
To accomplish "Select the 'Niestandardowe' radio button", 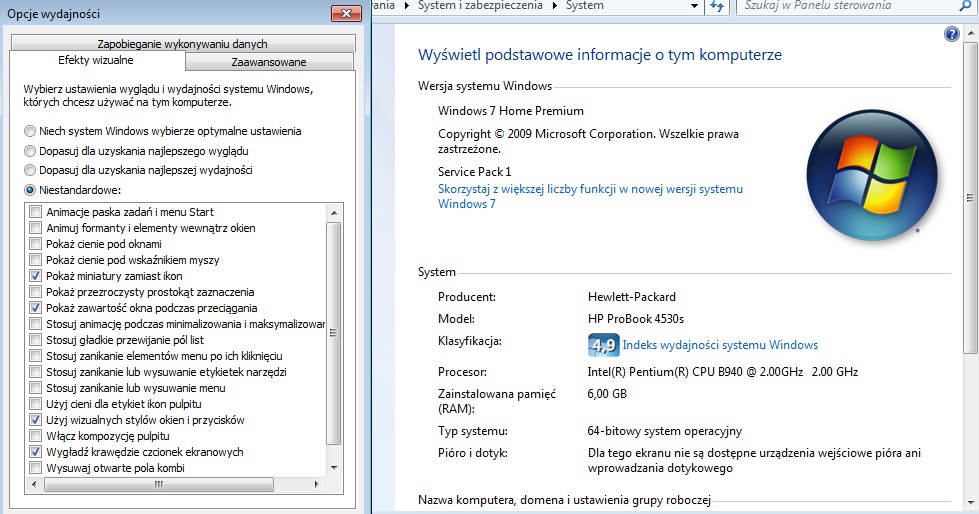I will (30, 190).
